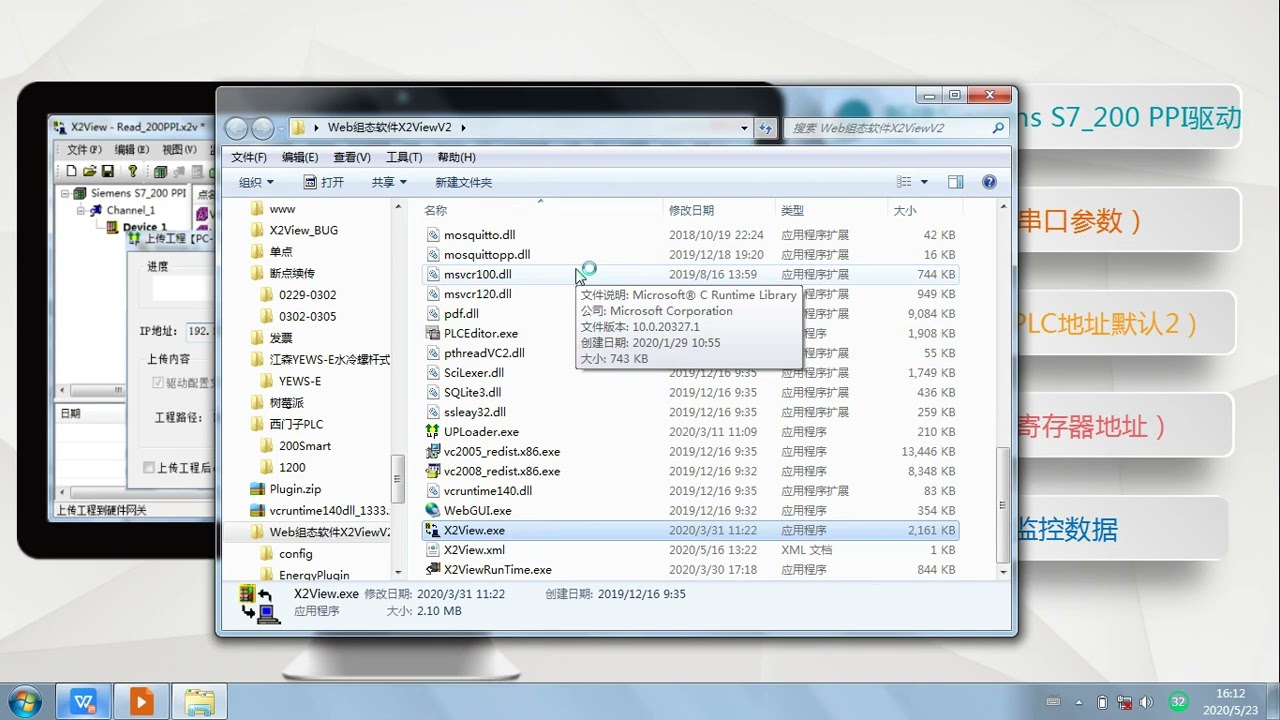Select the vc2008_redist.x86.exe installer icon

click(x=433, y=471)
